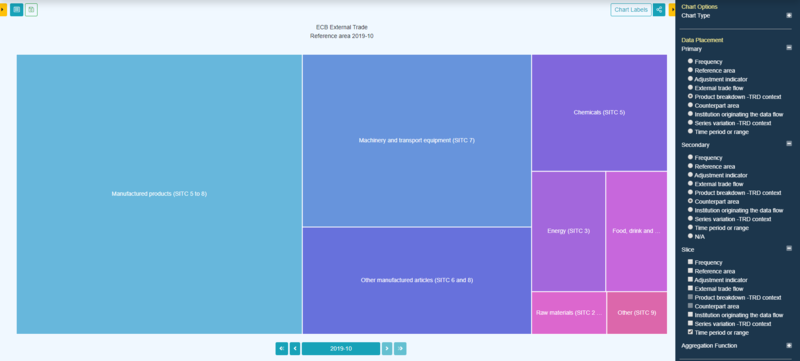Image resolution: width=800 pixels, height=361 pixels.
Task: Select Frequency as Primary
Action: pyautogui.click(x=690, y=61)
